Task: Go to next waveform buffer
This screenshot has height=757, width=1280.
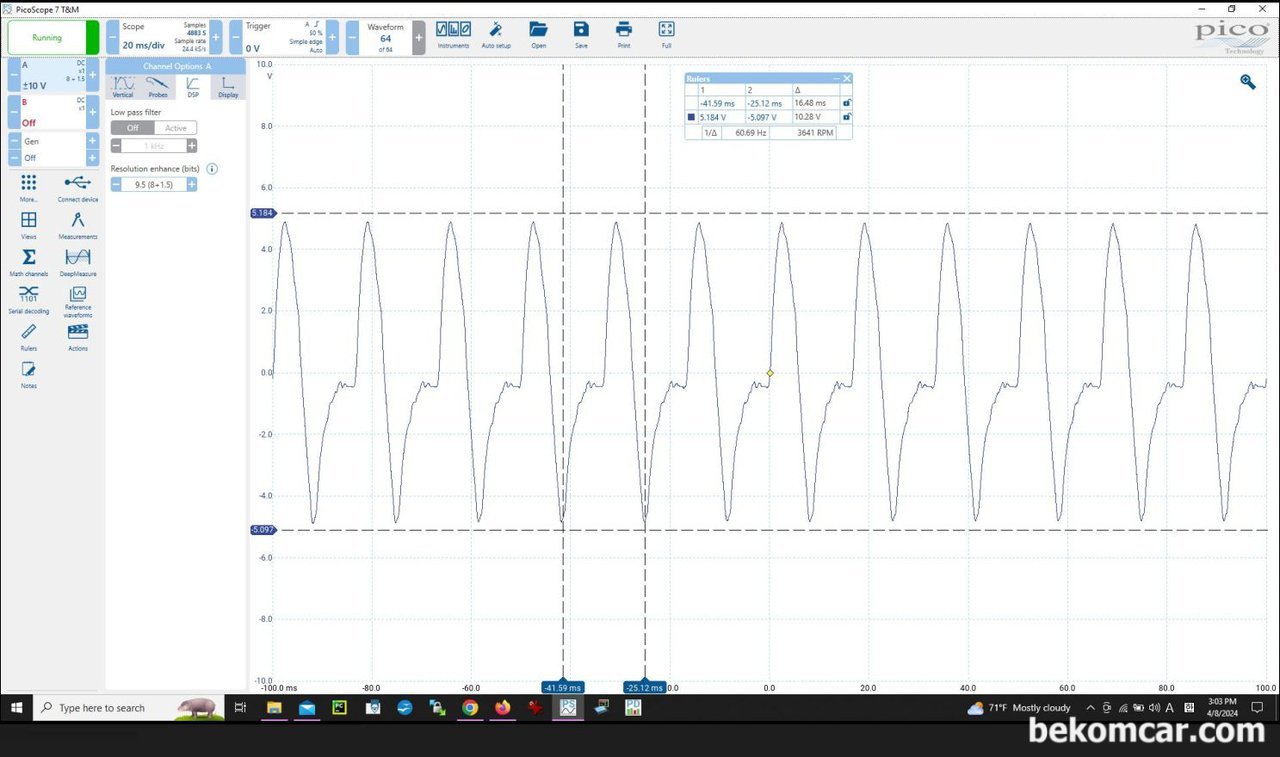Action: pyautogui.click(x=418, y=37)
